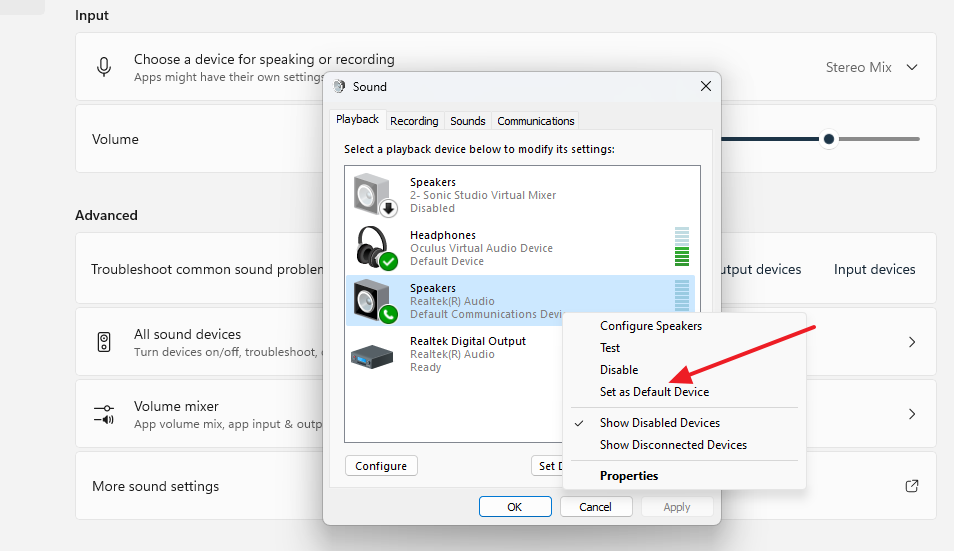Click the OK button

click(515, 507)
